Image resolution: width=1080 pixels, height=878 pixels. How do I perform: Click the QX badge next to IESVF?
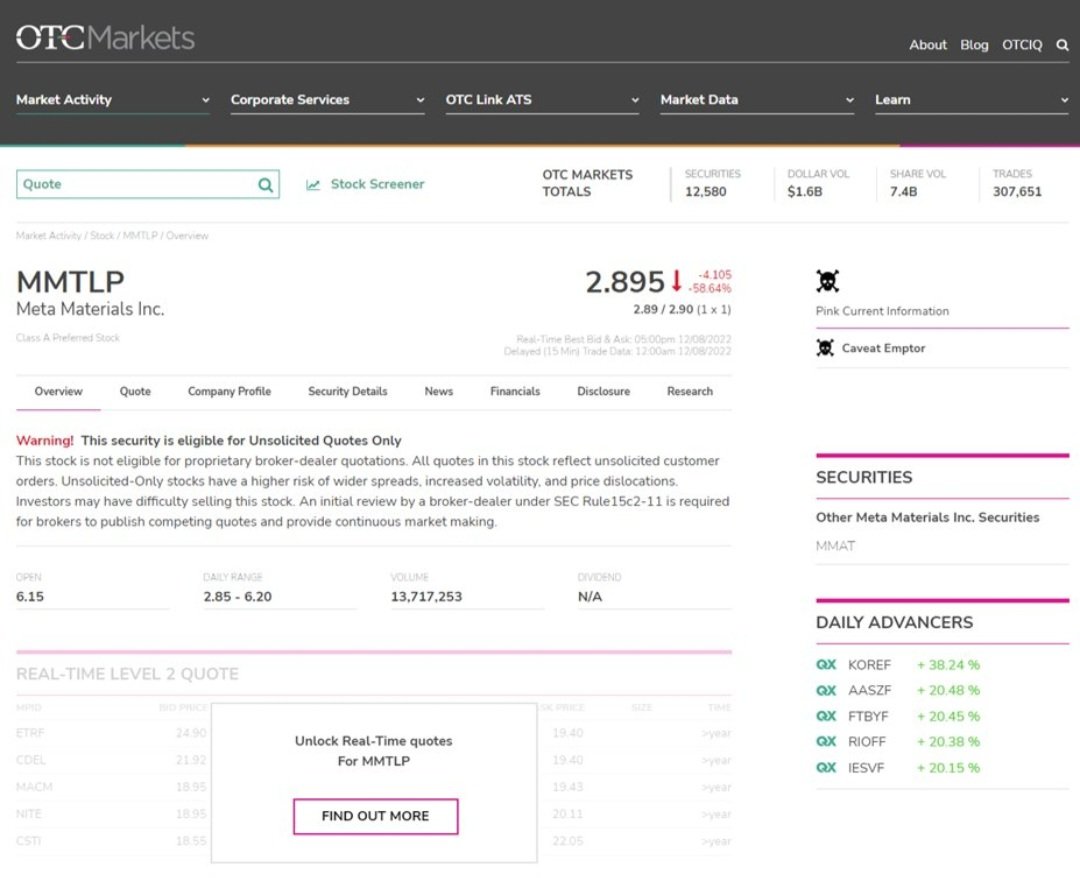(x=826, y=768)
